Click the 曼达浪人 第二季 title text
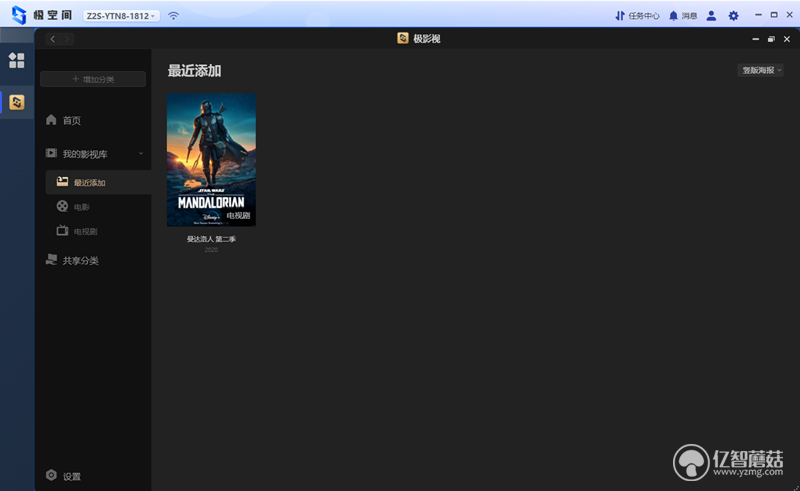 [x=211, y=239]
